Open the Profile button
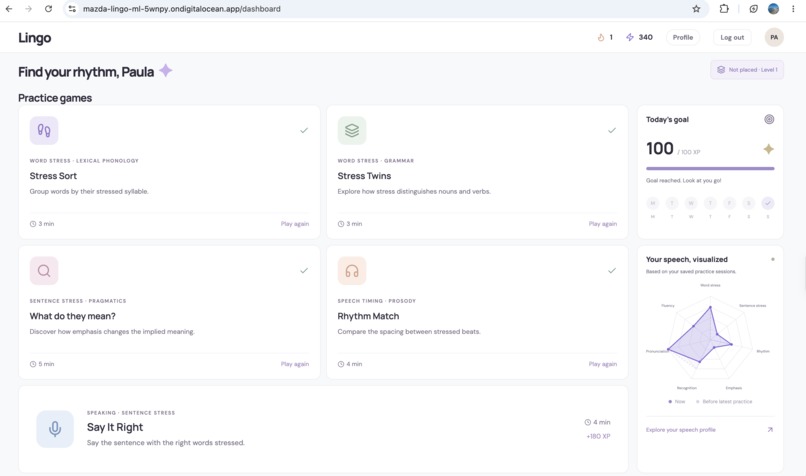The height and width of the screenshot is (476, 806). point(683,38)
